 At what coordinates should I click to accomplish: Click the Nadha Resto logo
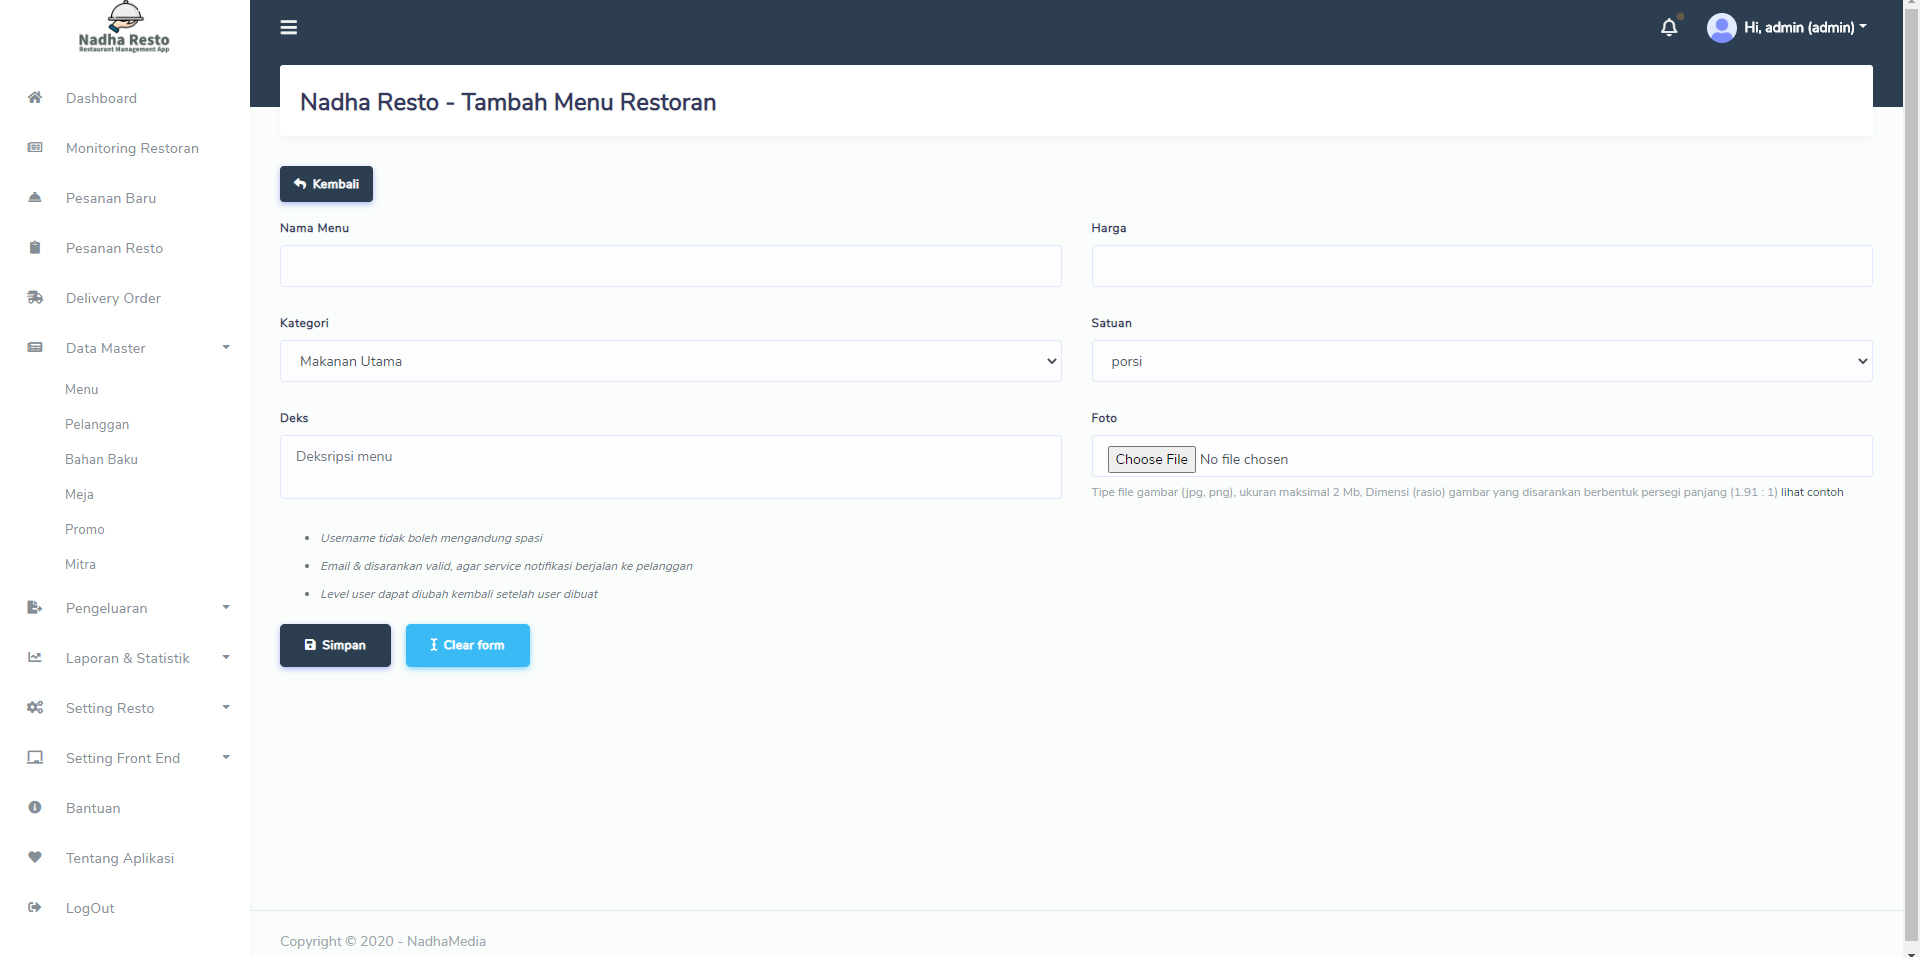pos(124,28)
